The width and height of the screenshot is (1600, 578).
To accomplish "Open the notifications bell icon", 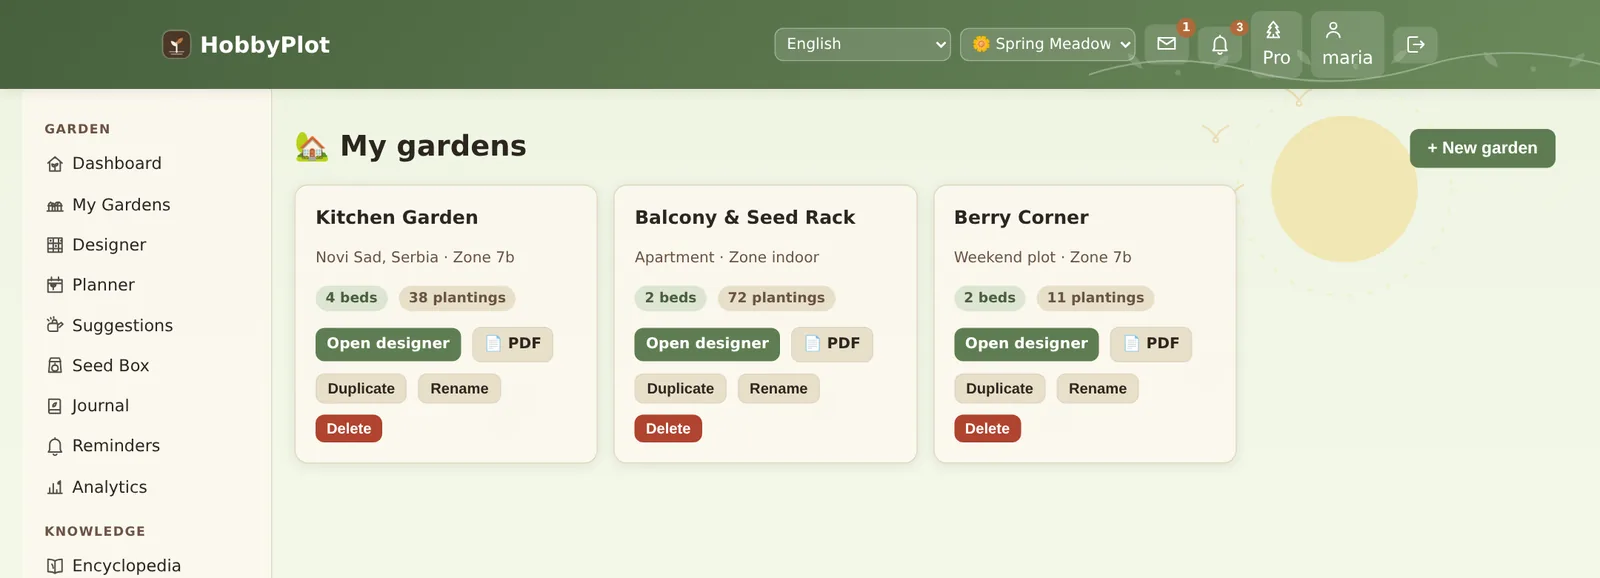I will point(1220,44).
